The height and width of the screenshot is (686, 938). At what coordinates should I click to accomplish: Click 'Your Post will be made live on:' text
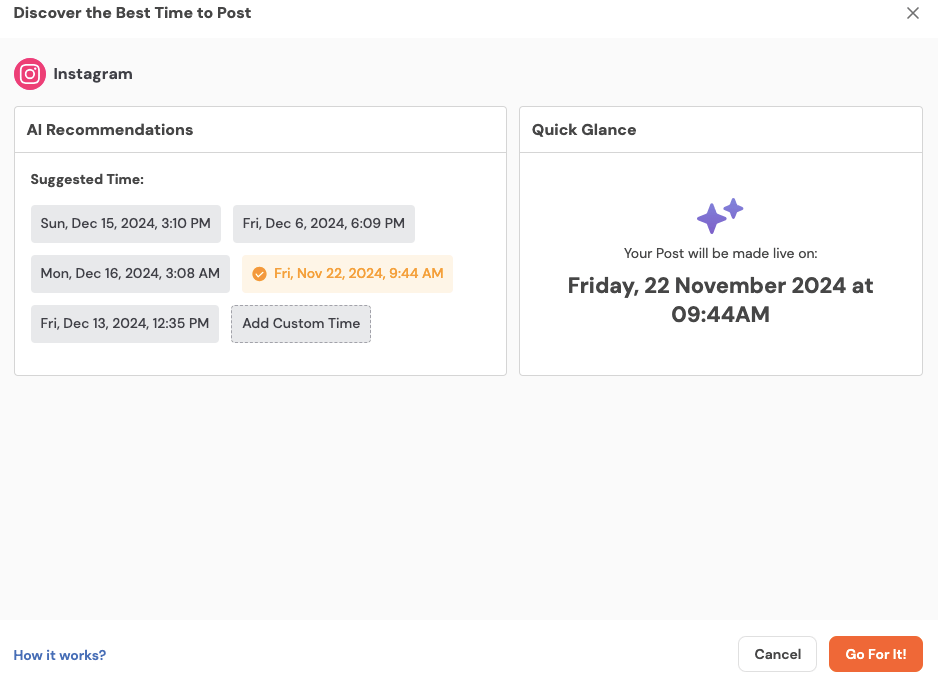click(x=720, y=254)
